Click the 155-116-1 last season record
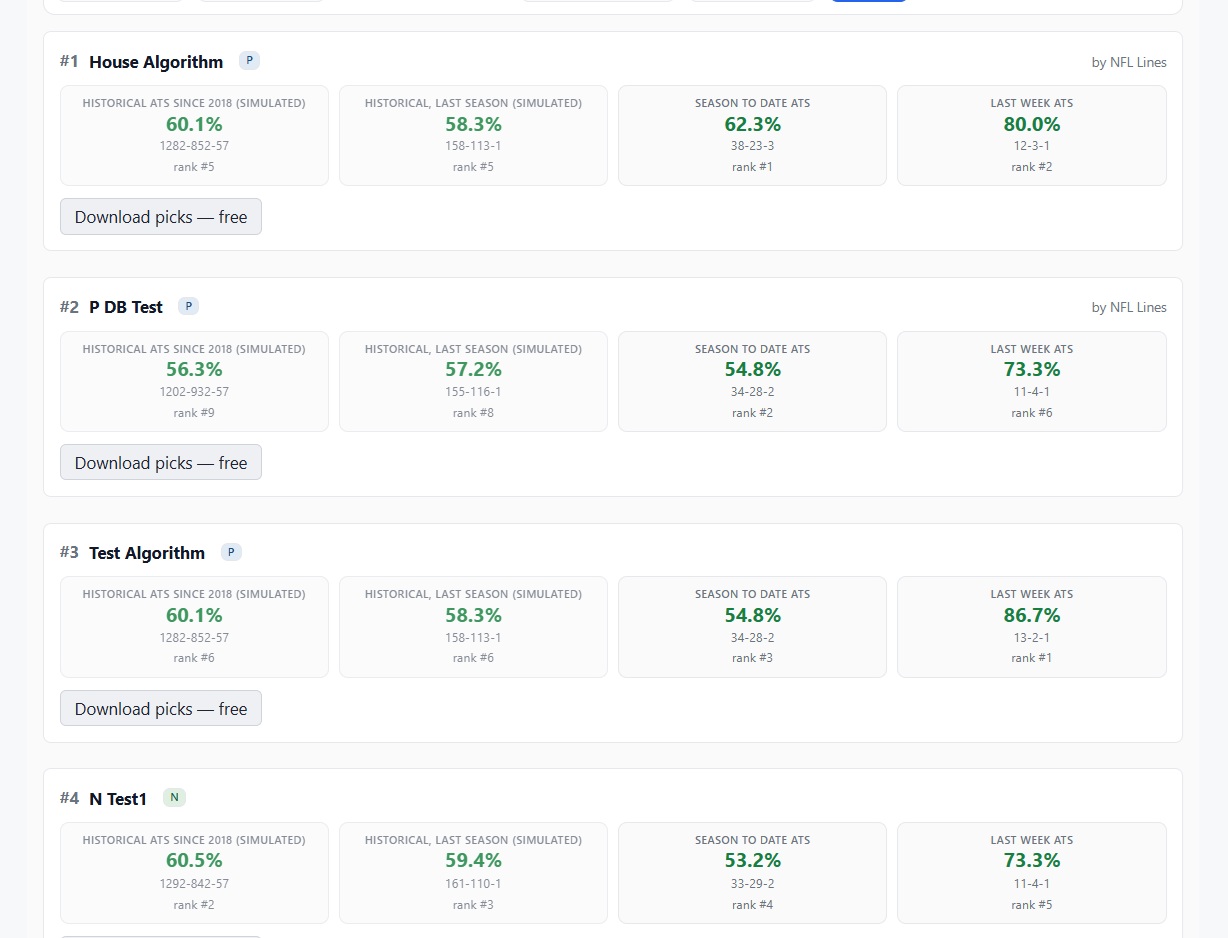The height and width of the screenshot is (938, 1228). [473, 392]
